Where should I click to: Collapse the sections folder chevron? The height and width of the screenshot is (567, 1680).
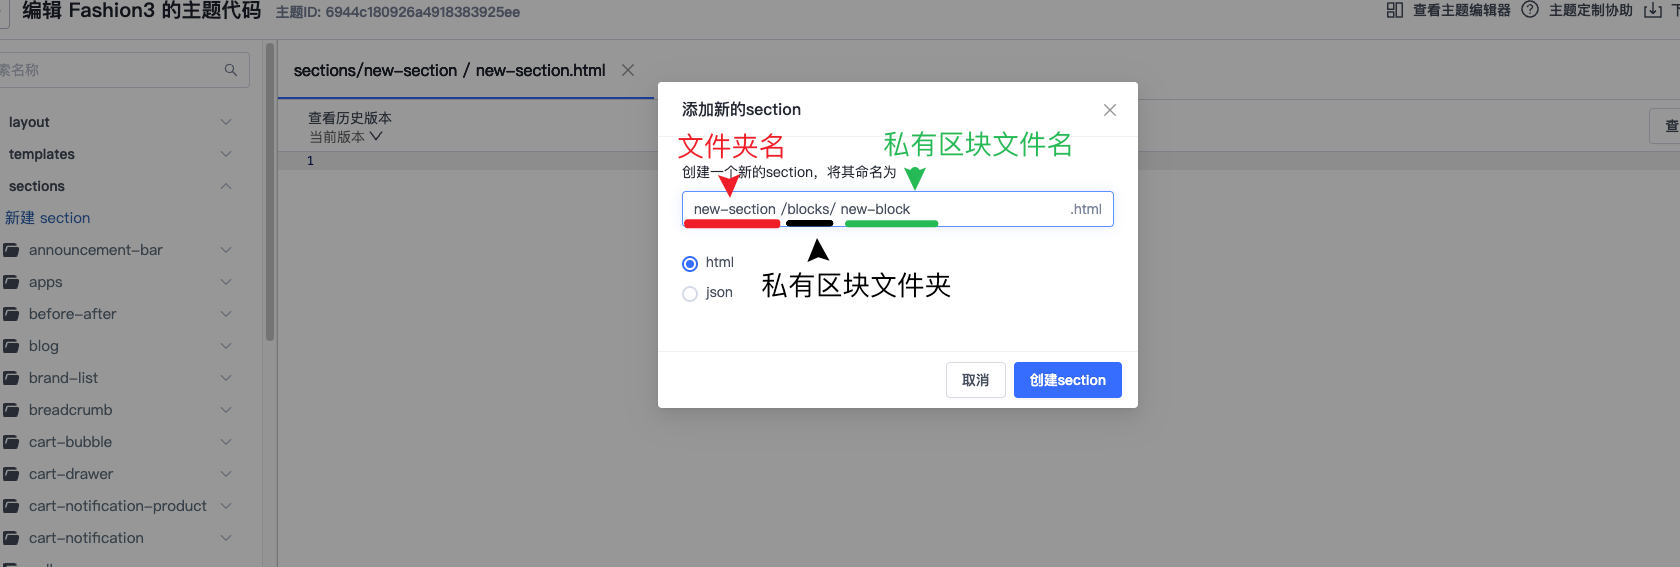(225, 186)
